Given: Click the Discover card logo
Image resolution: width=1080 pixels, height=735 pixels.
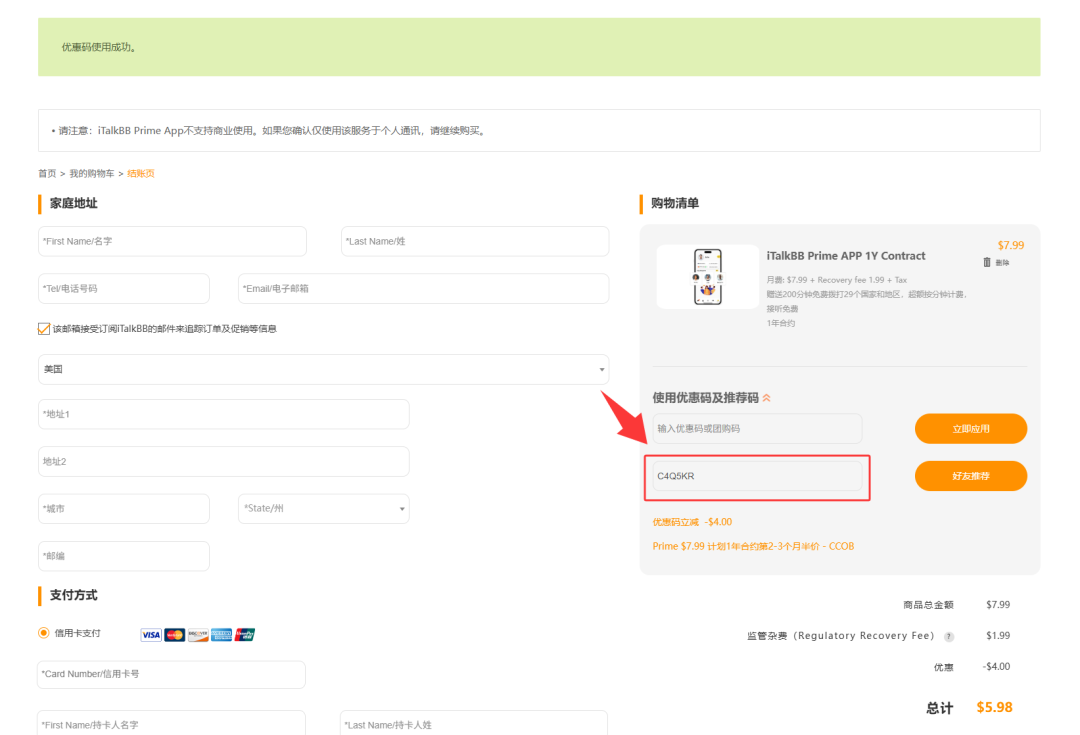Looking at the screenshot, I should pyautogui.click(x=198, y=634).
